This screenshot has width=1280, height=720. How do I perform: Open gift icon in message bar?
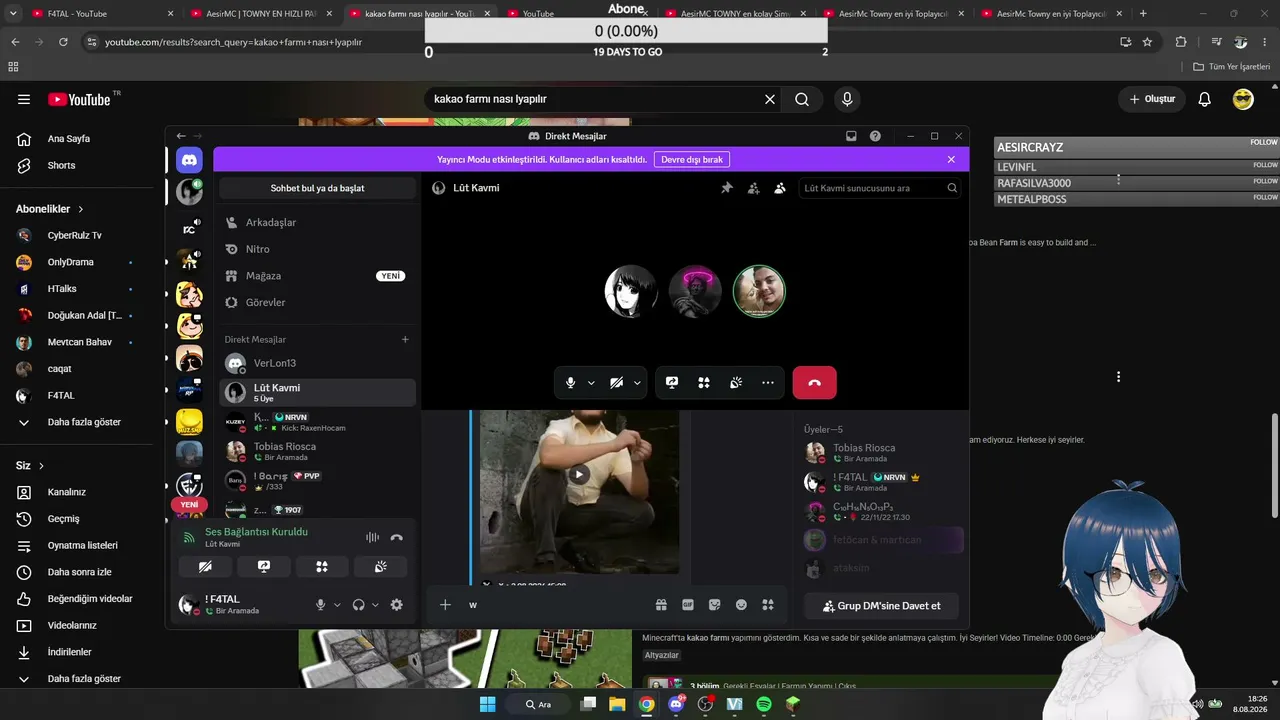pyautogui.click(x=661, y=605)
